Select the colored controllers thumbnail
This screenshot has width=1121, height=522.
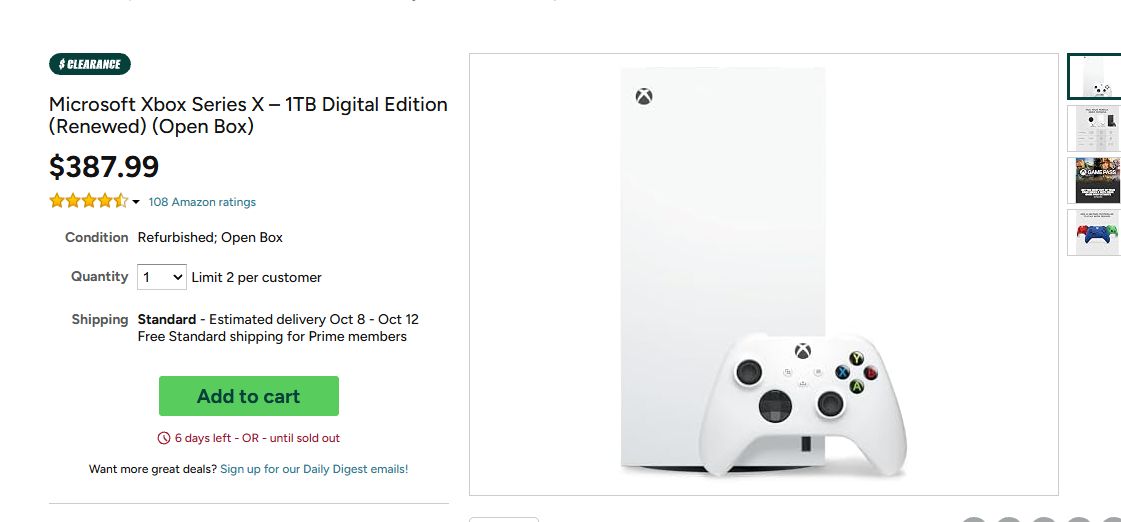click(x=1094, y=232)
